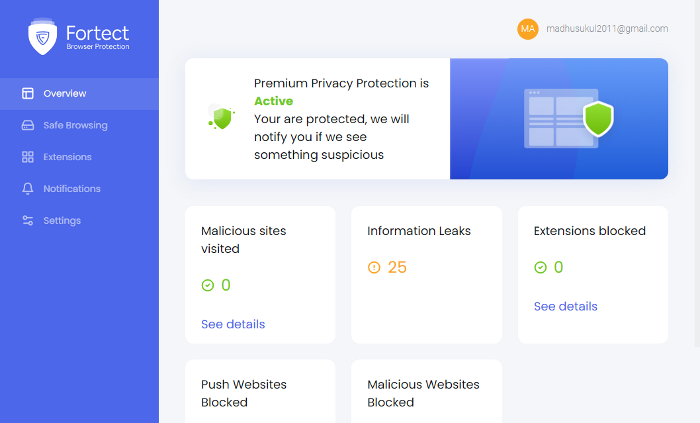Click the Safe Browsing drive icon
The image size is (700, 423).
pos(28,125)
